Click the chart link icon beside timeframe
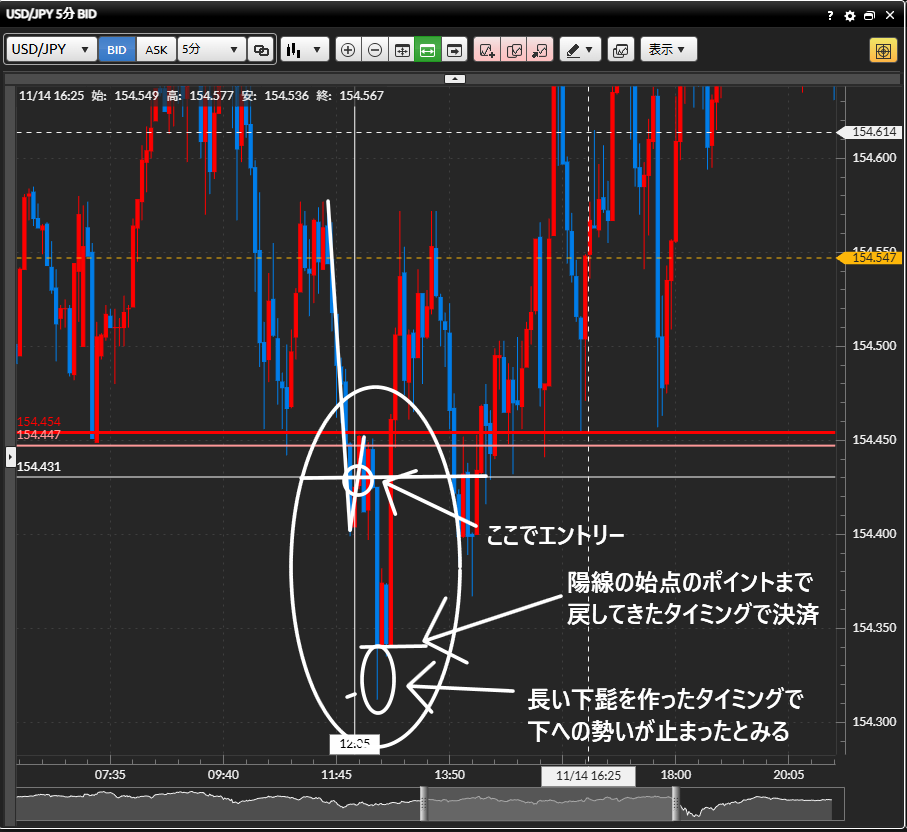The height and width of the screenshot is (832, 907). (261, 50)
